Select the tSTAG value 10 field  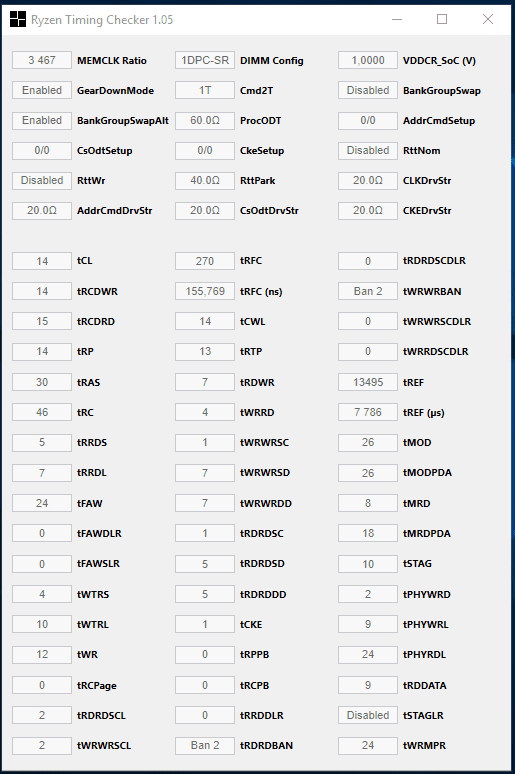(368, 564)
